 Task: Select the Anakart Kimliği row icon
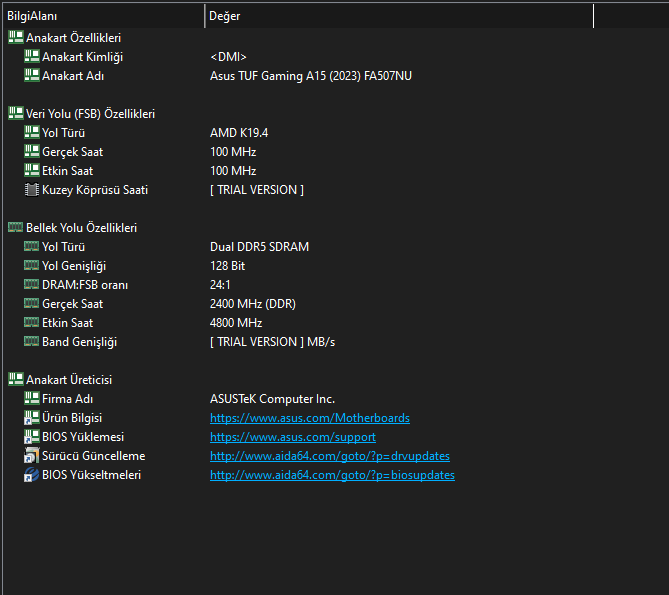(x=32, y=57)
